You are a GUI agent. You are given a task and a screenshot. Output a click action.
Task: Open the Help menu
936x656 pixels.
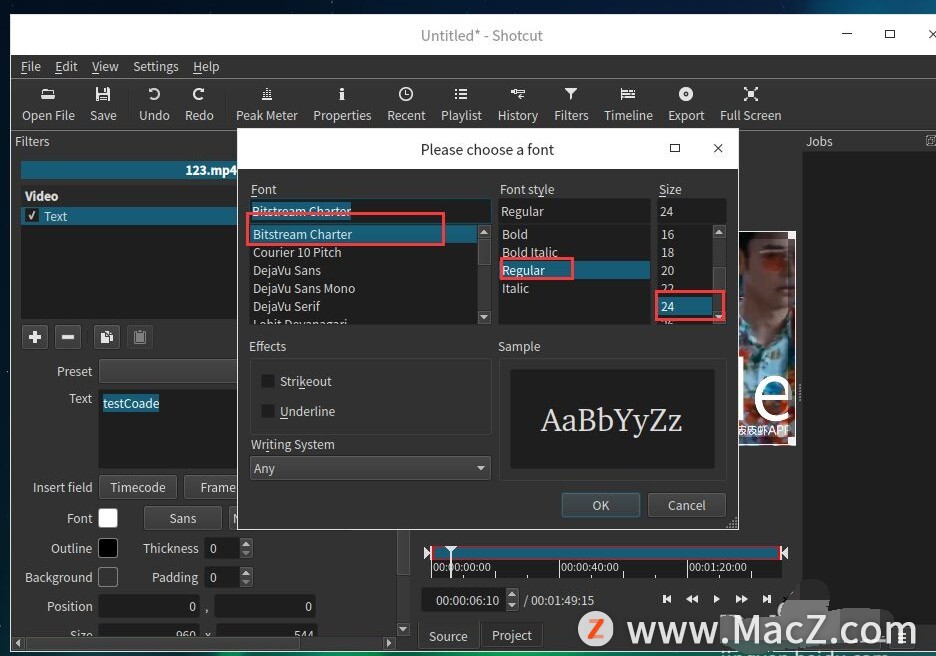206,67
